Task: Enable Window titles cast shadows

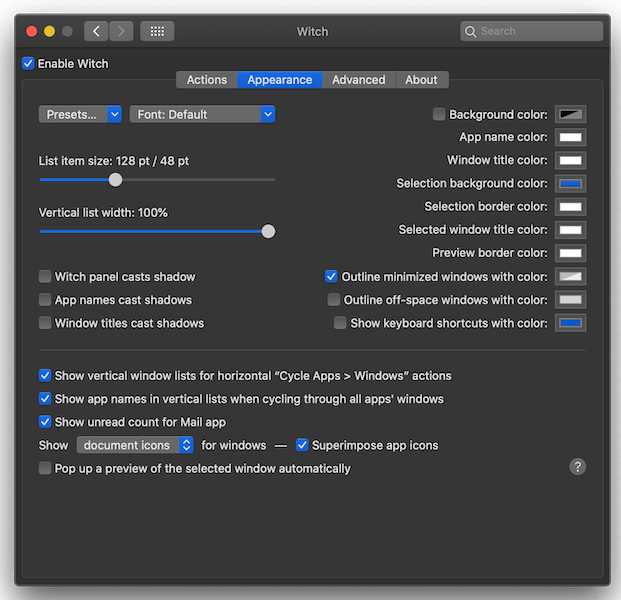Action: coord(45,323)
